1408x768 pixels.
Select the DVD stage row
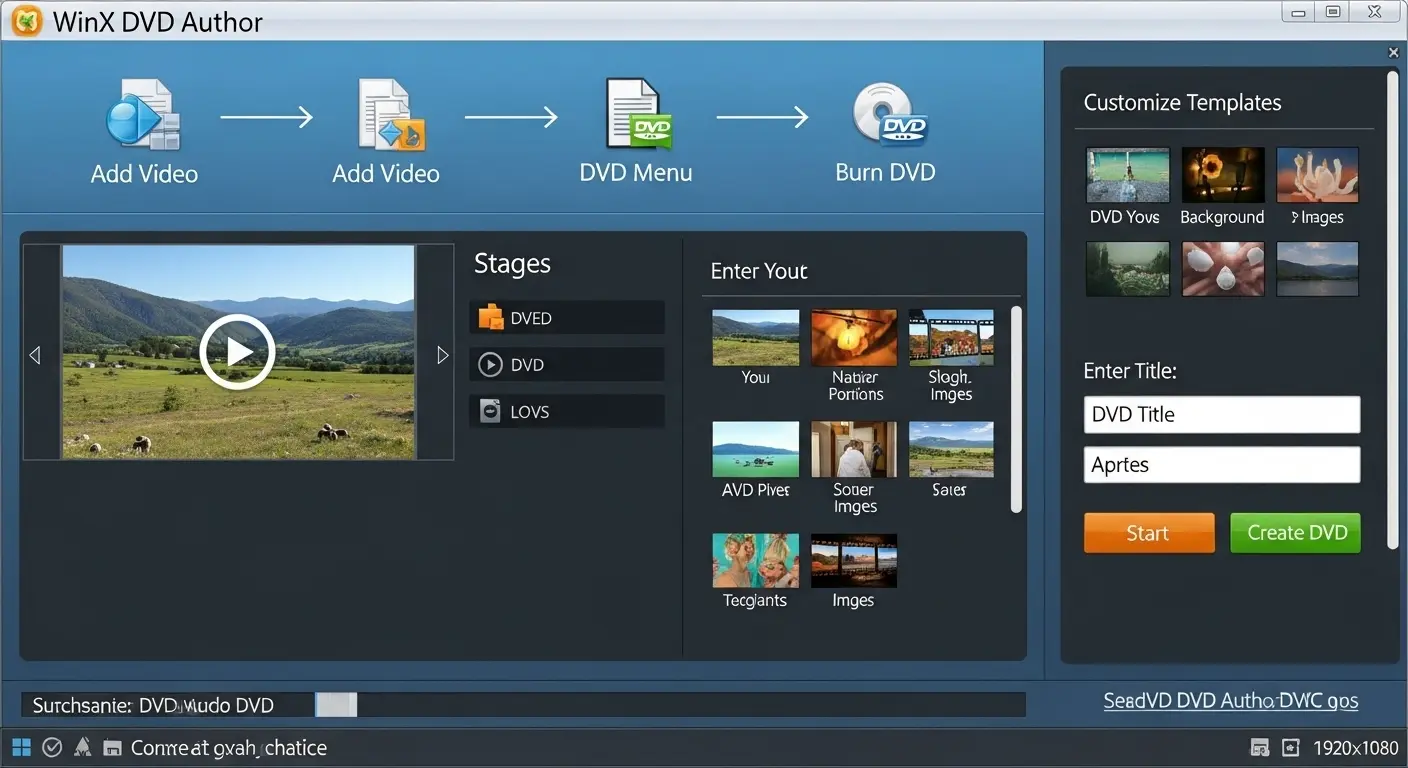click(x=567, y=365)
